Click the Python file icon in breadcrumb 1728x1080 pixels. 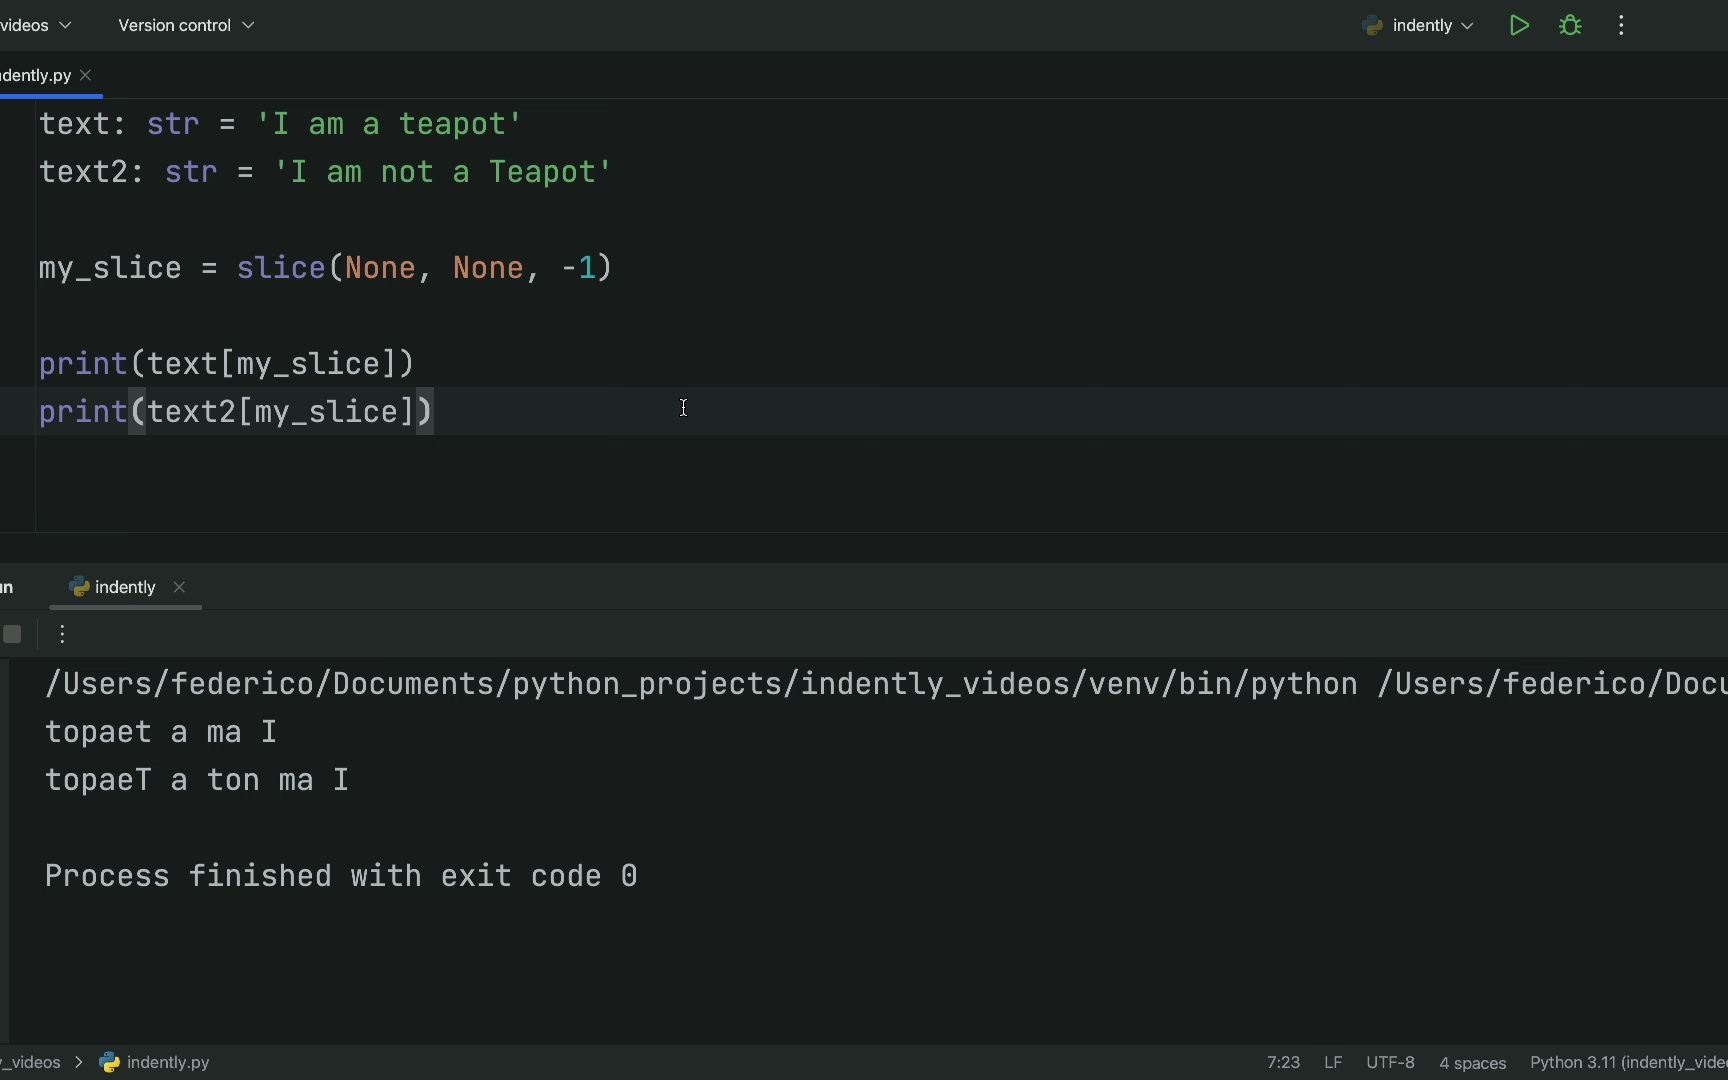click(110, 1062)
